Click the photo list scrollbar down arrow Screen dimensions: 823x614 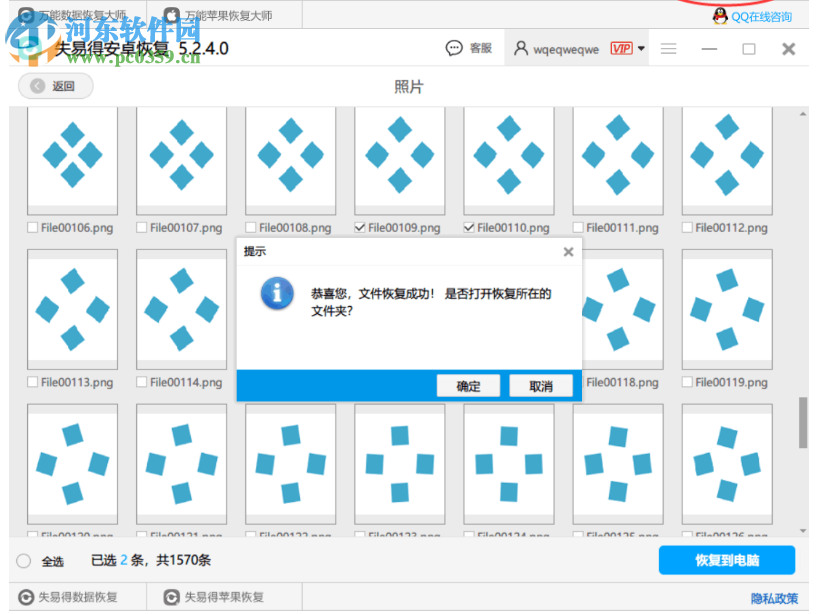click(803, 531)
